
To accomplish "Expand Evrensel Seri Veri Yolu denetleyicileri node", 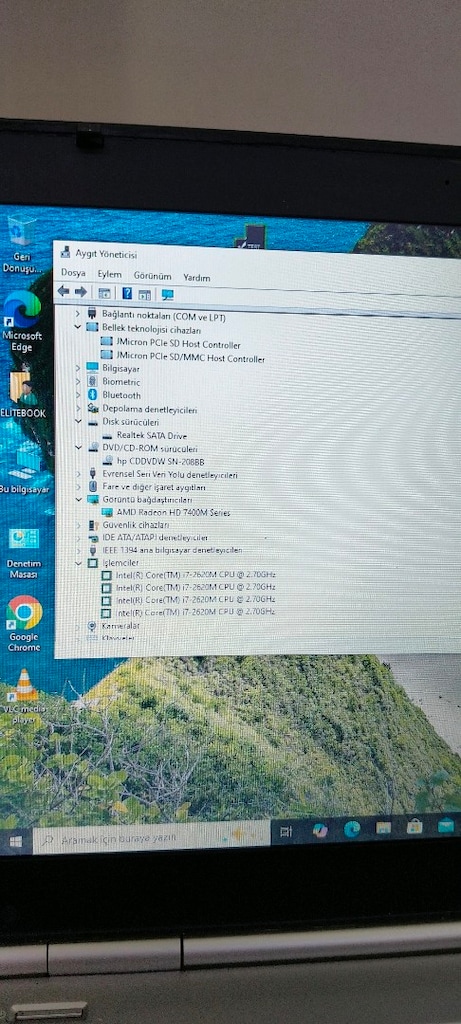I will pyautogui.click(x=78, y=473).
